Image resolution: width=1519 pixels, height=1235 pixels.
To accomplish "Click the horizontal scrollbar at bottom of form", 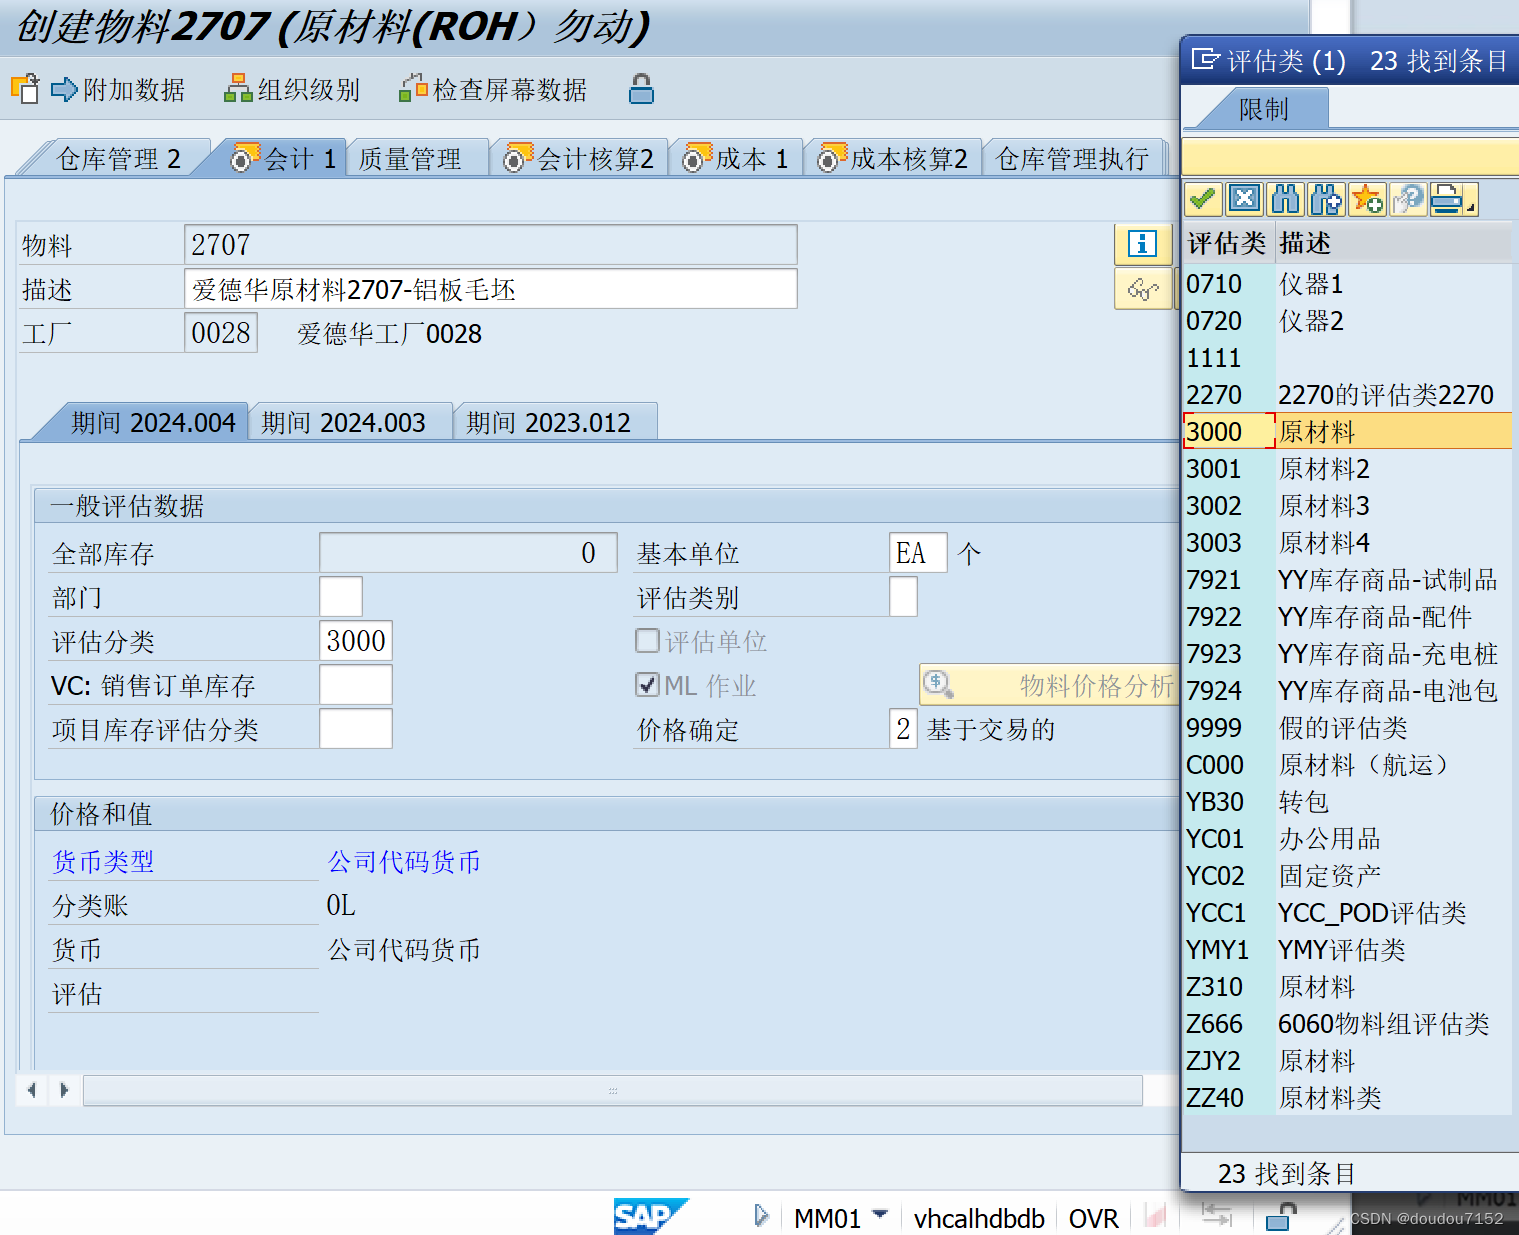I will click(x=612, y=1090).
